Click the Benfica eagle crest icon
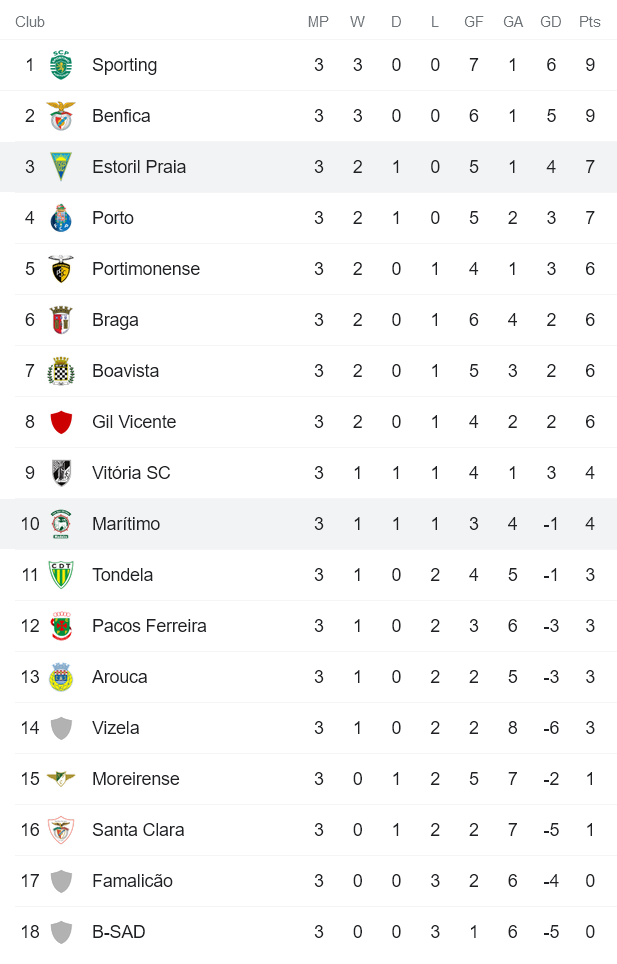 (62, 116)
